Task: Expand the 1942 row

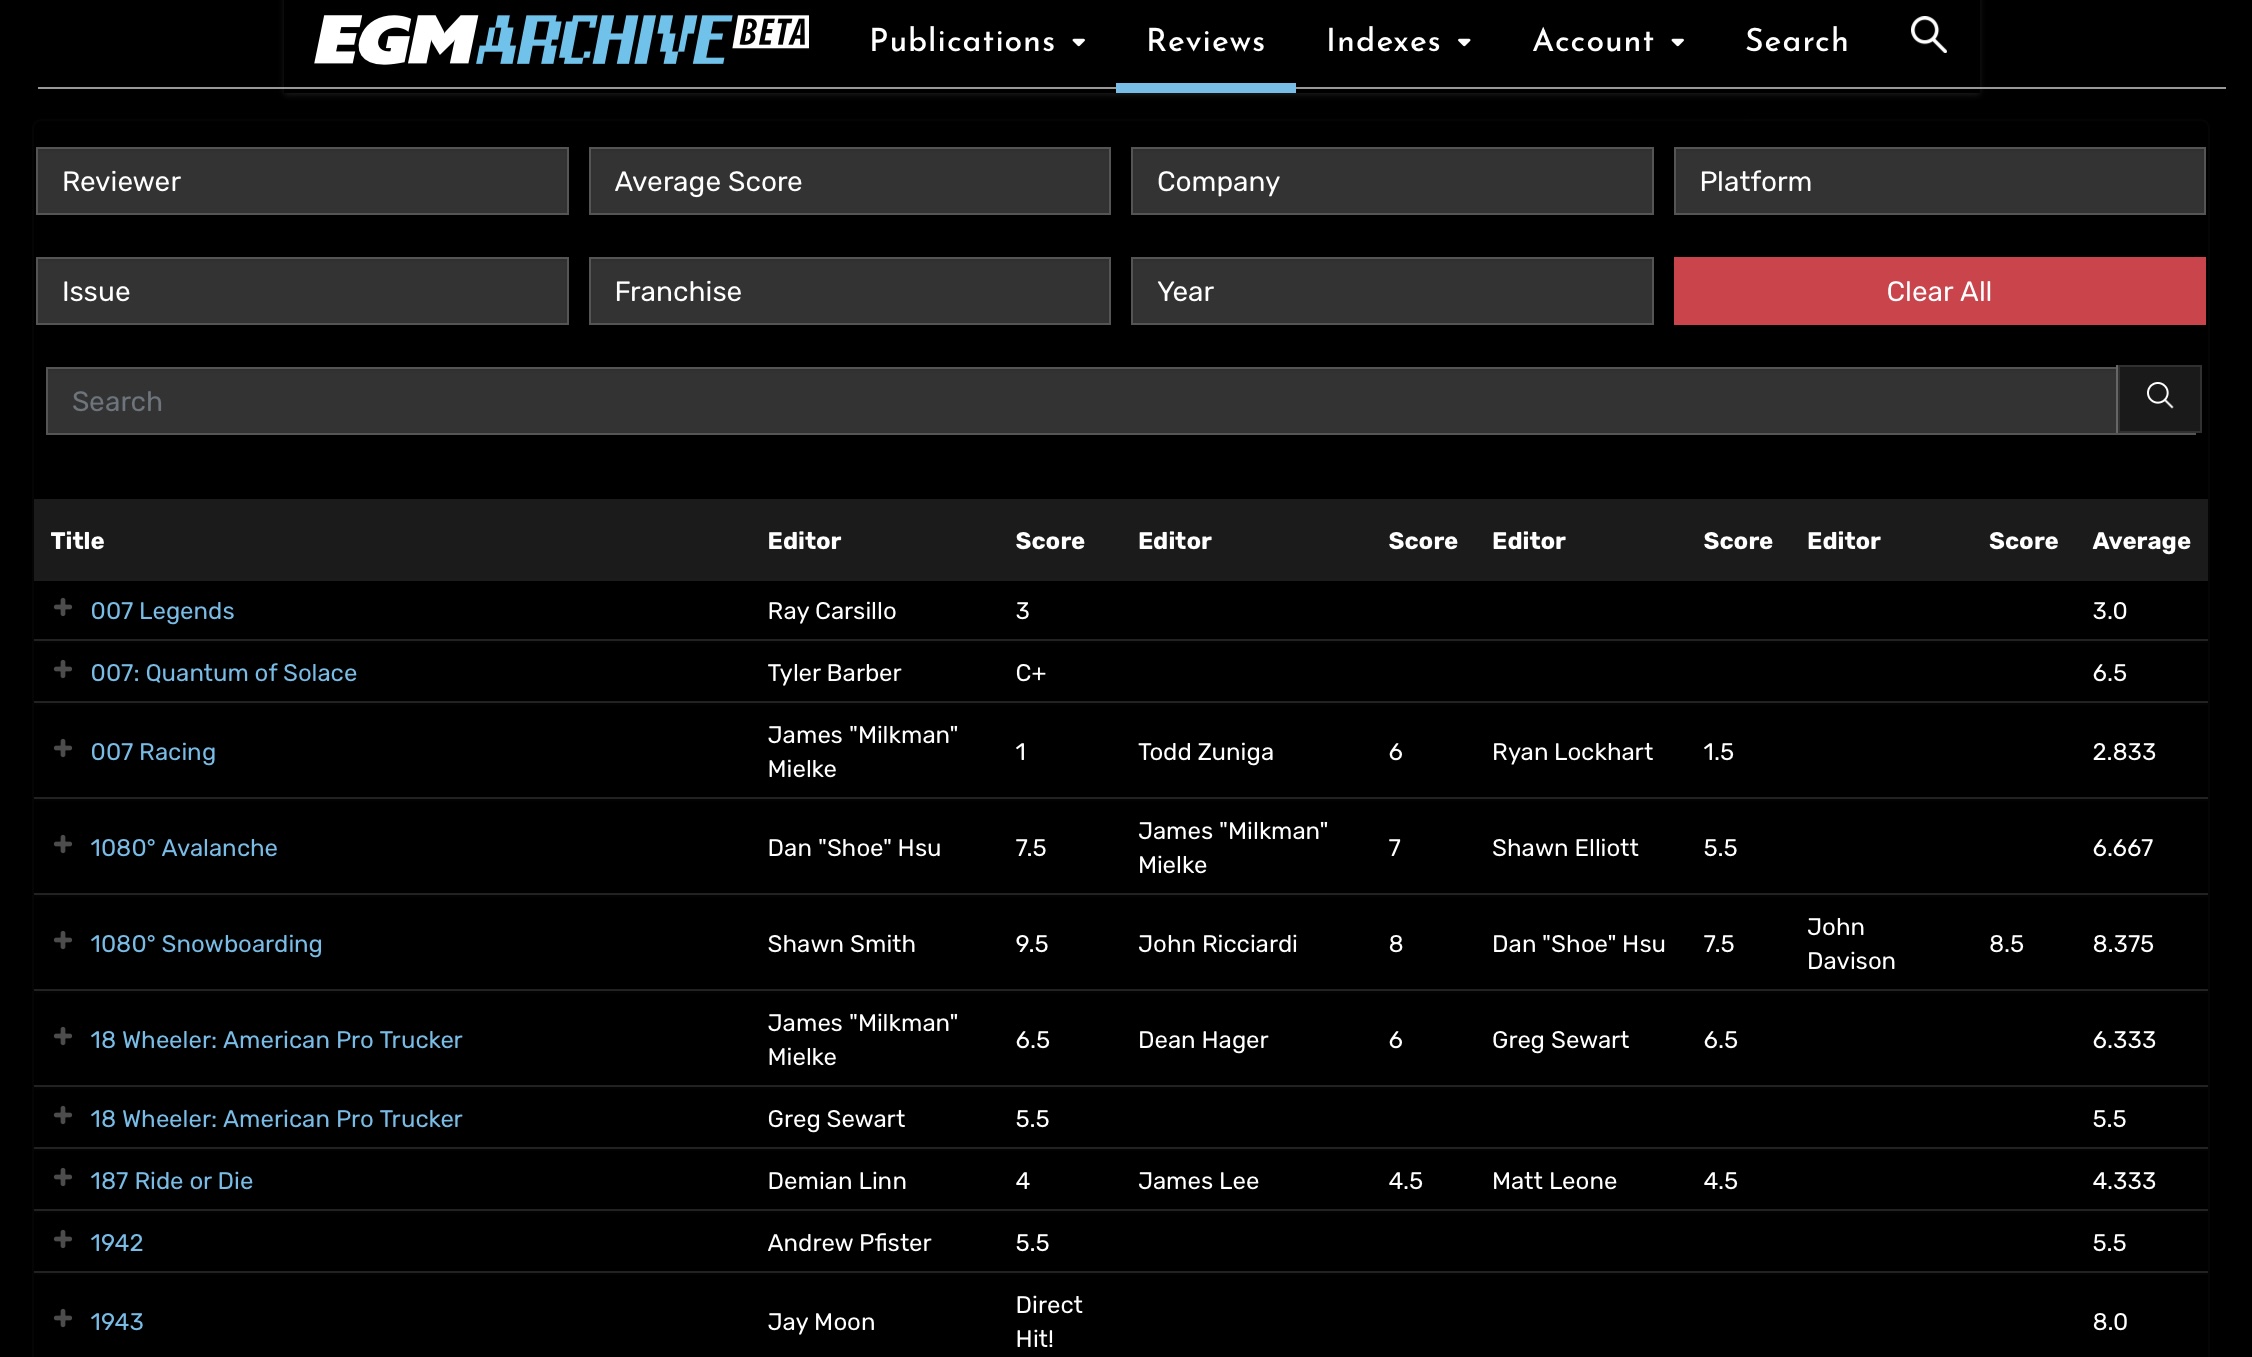Action: 63,1240
